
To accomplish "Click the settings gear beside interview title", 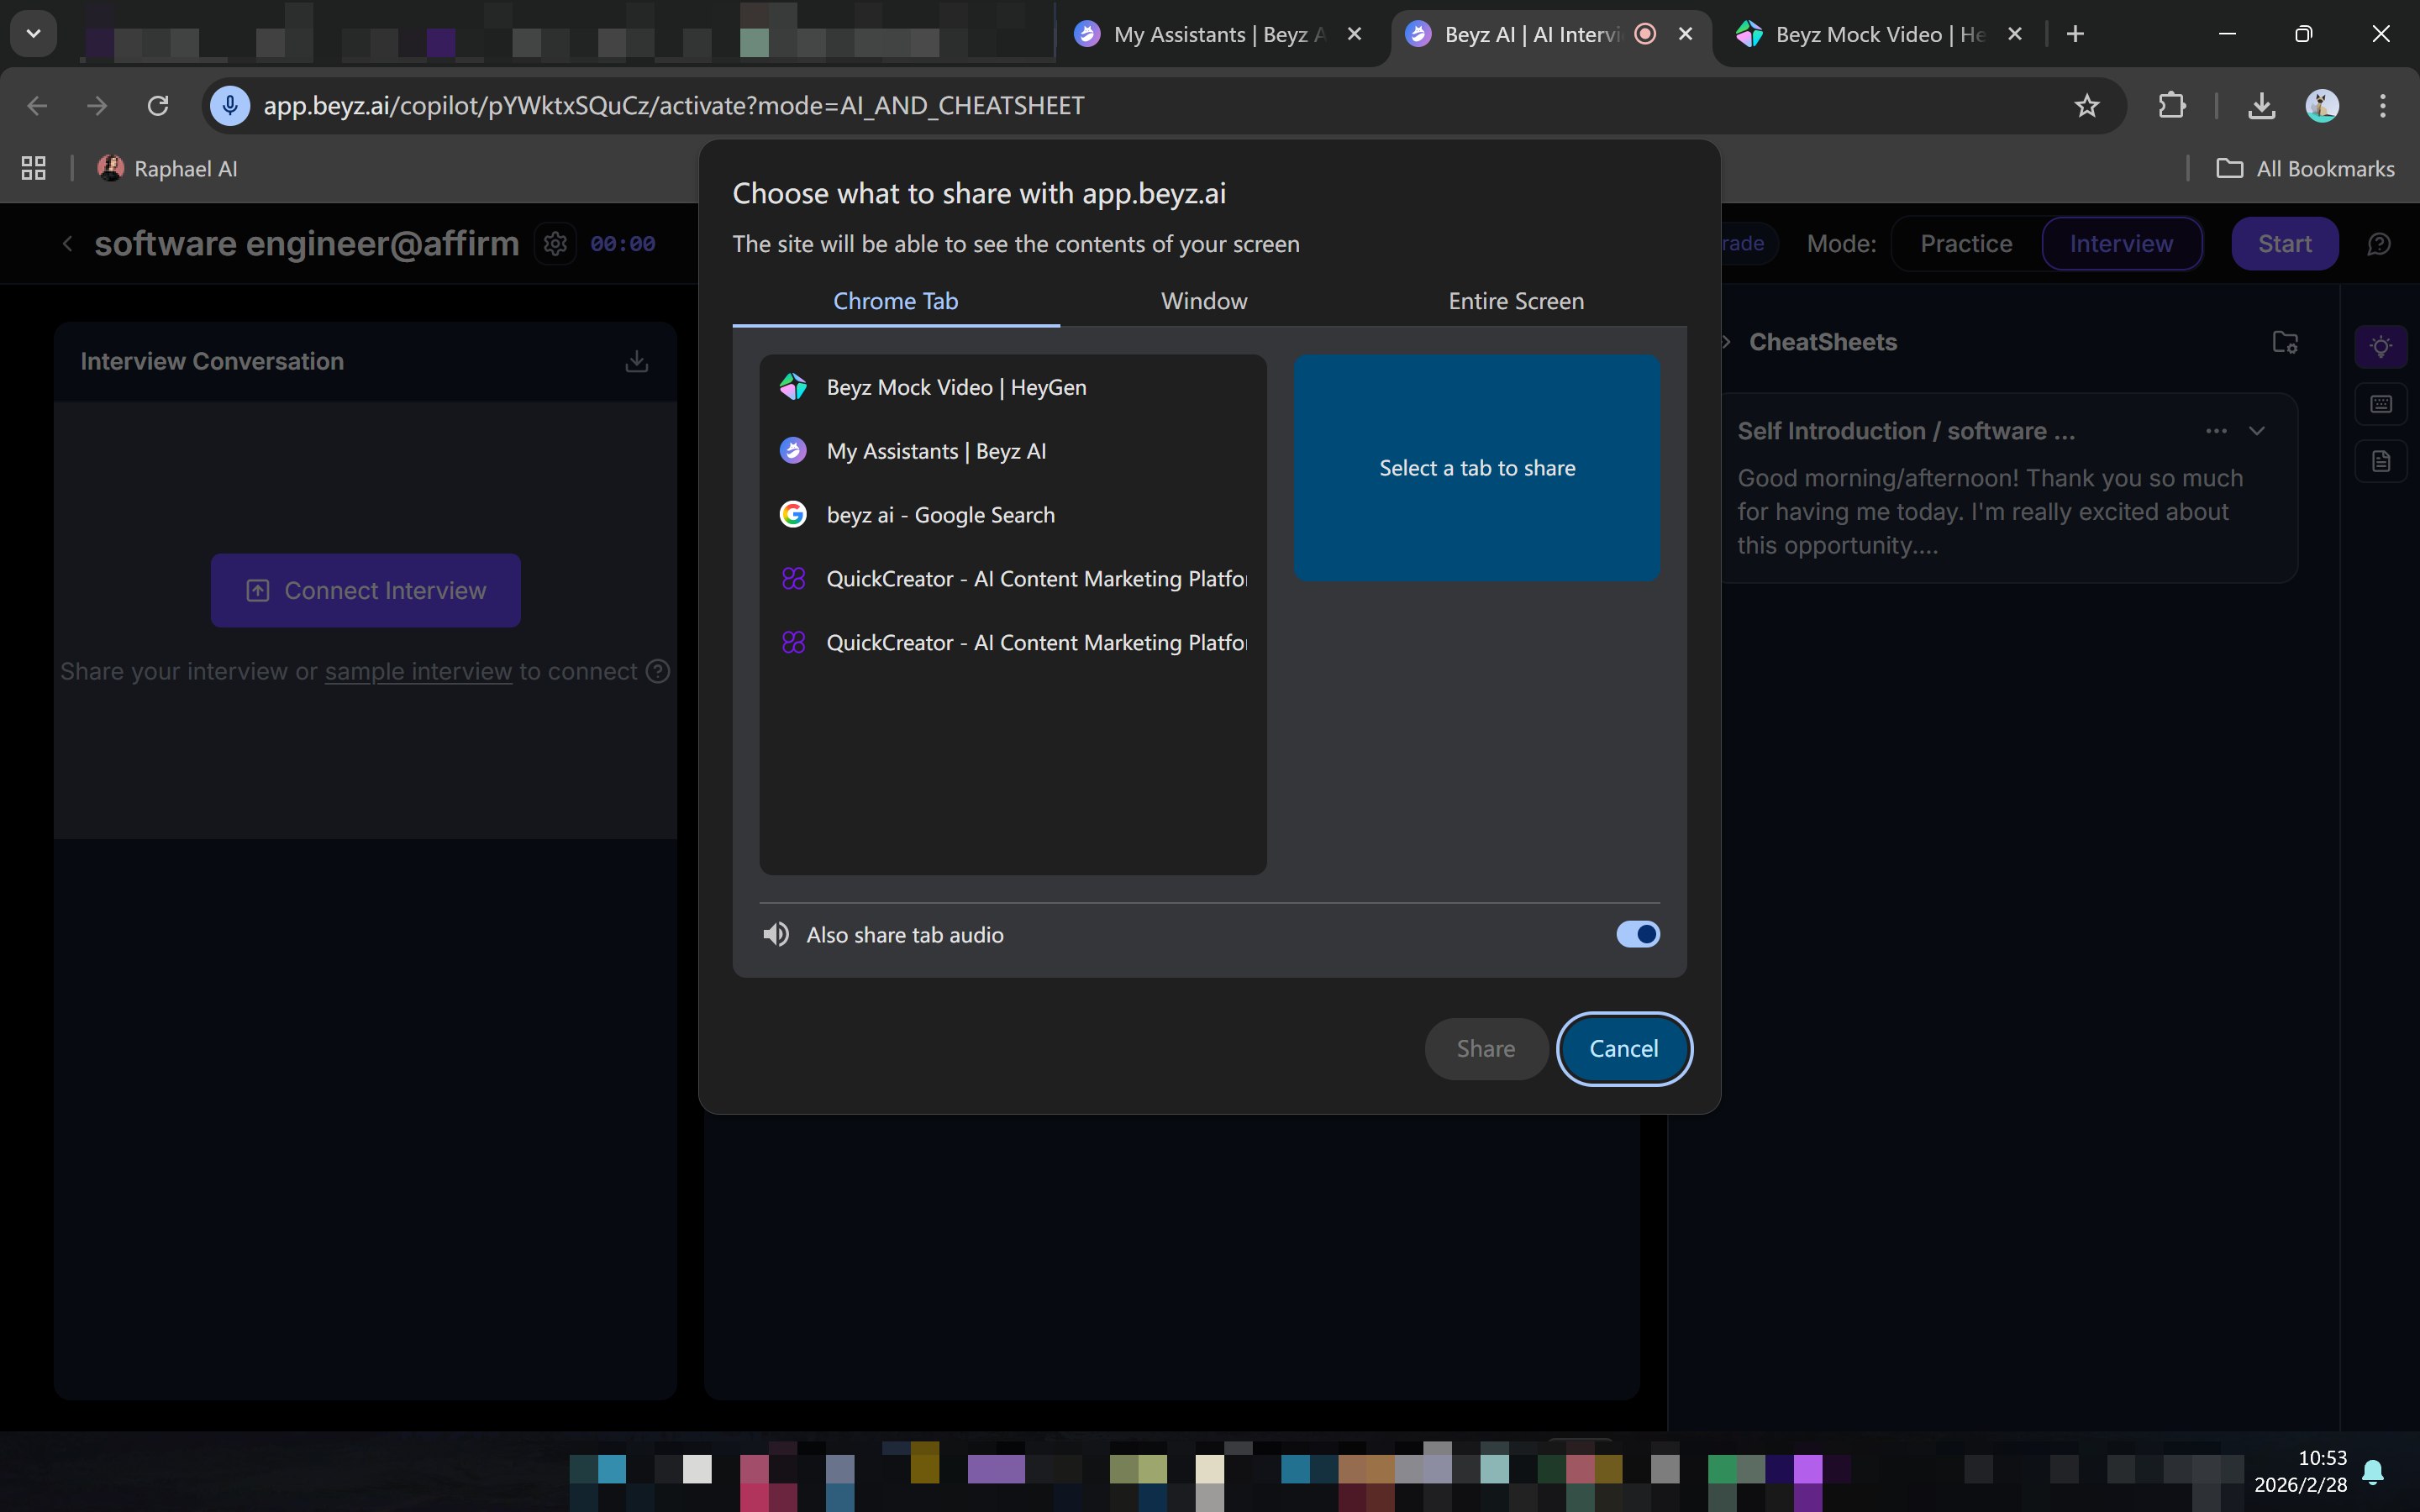I will click(556, 244).
